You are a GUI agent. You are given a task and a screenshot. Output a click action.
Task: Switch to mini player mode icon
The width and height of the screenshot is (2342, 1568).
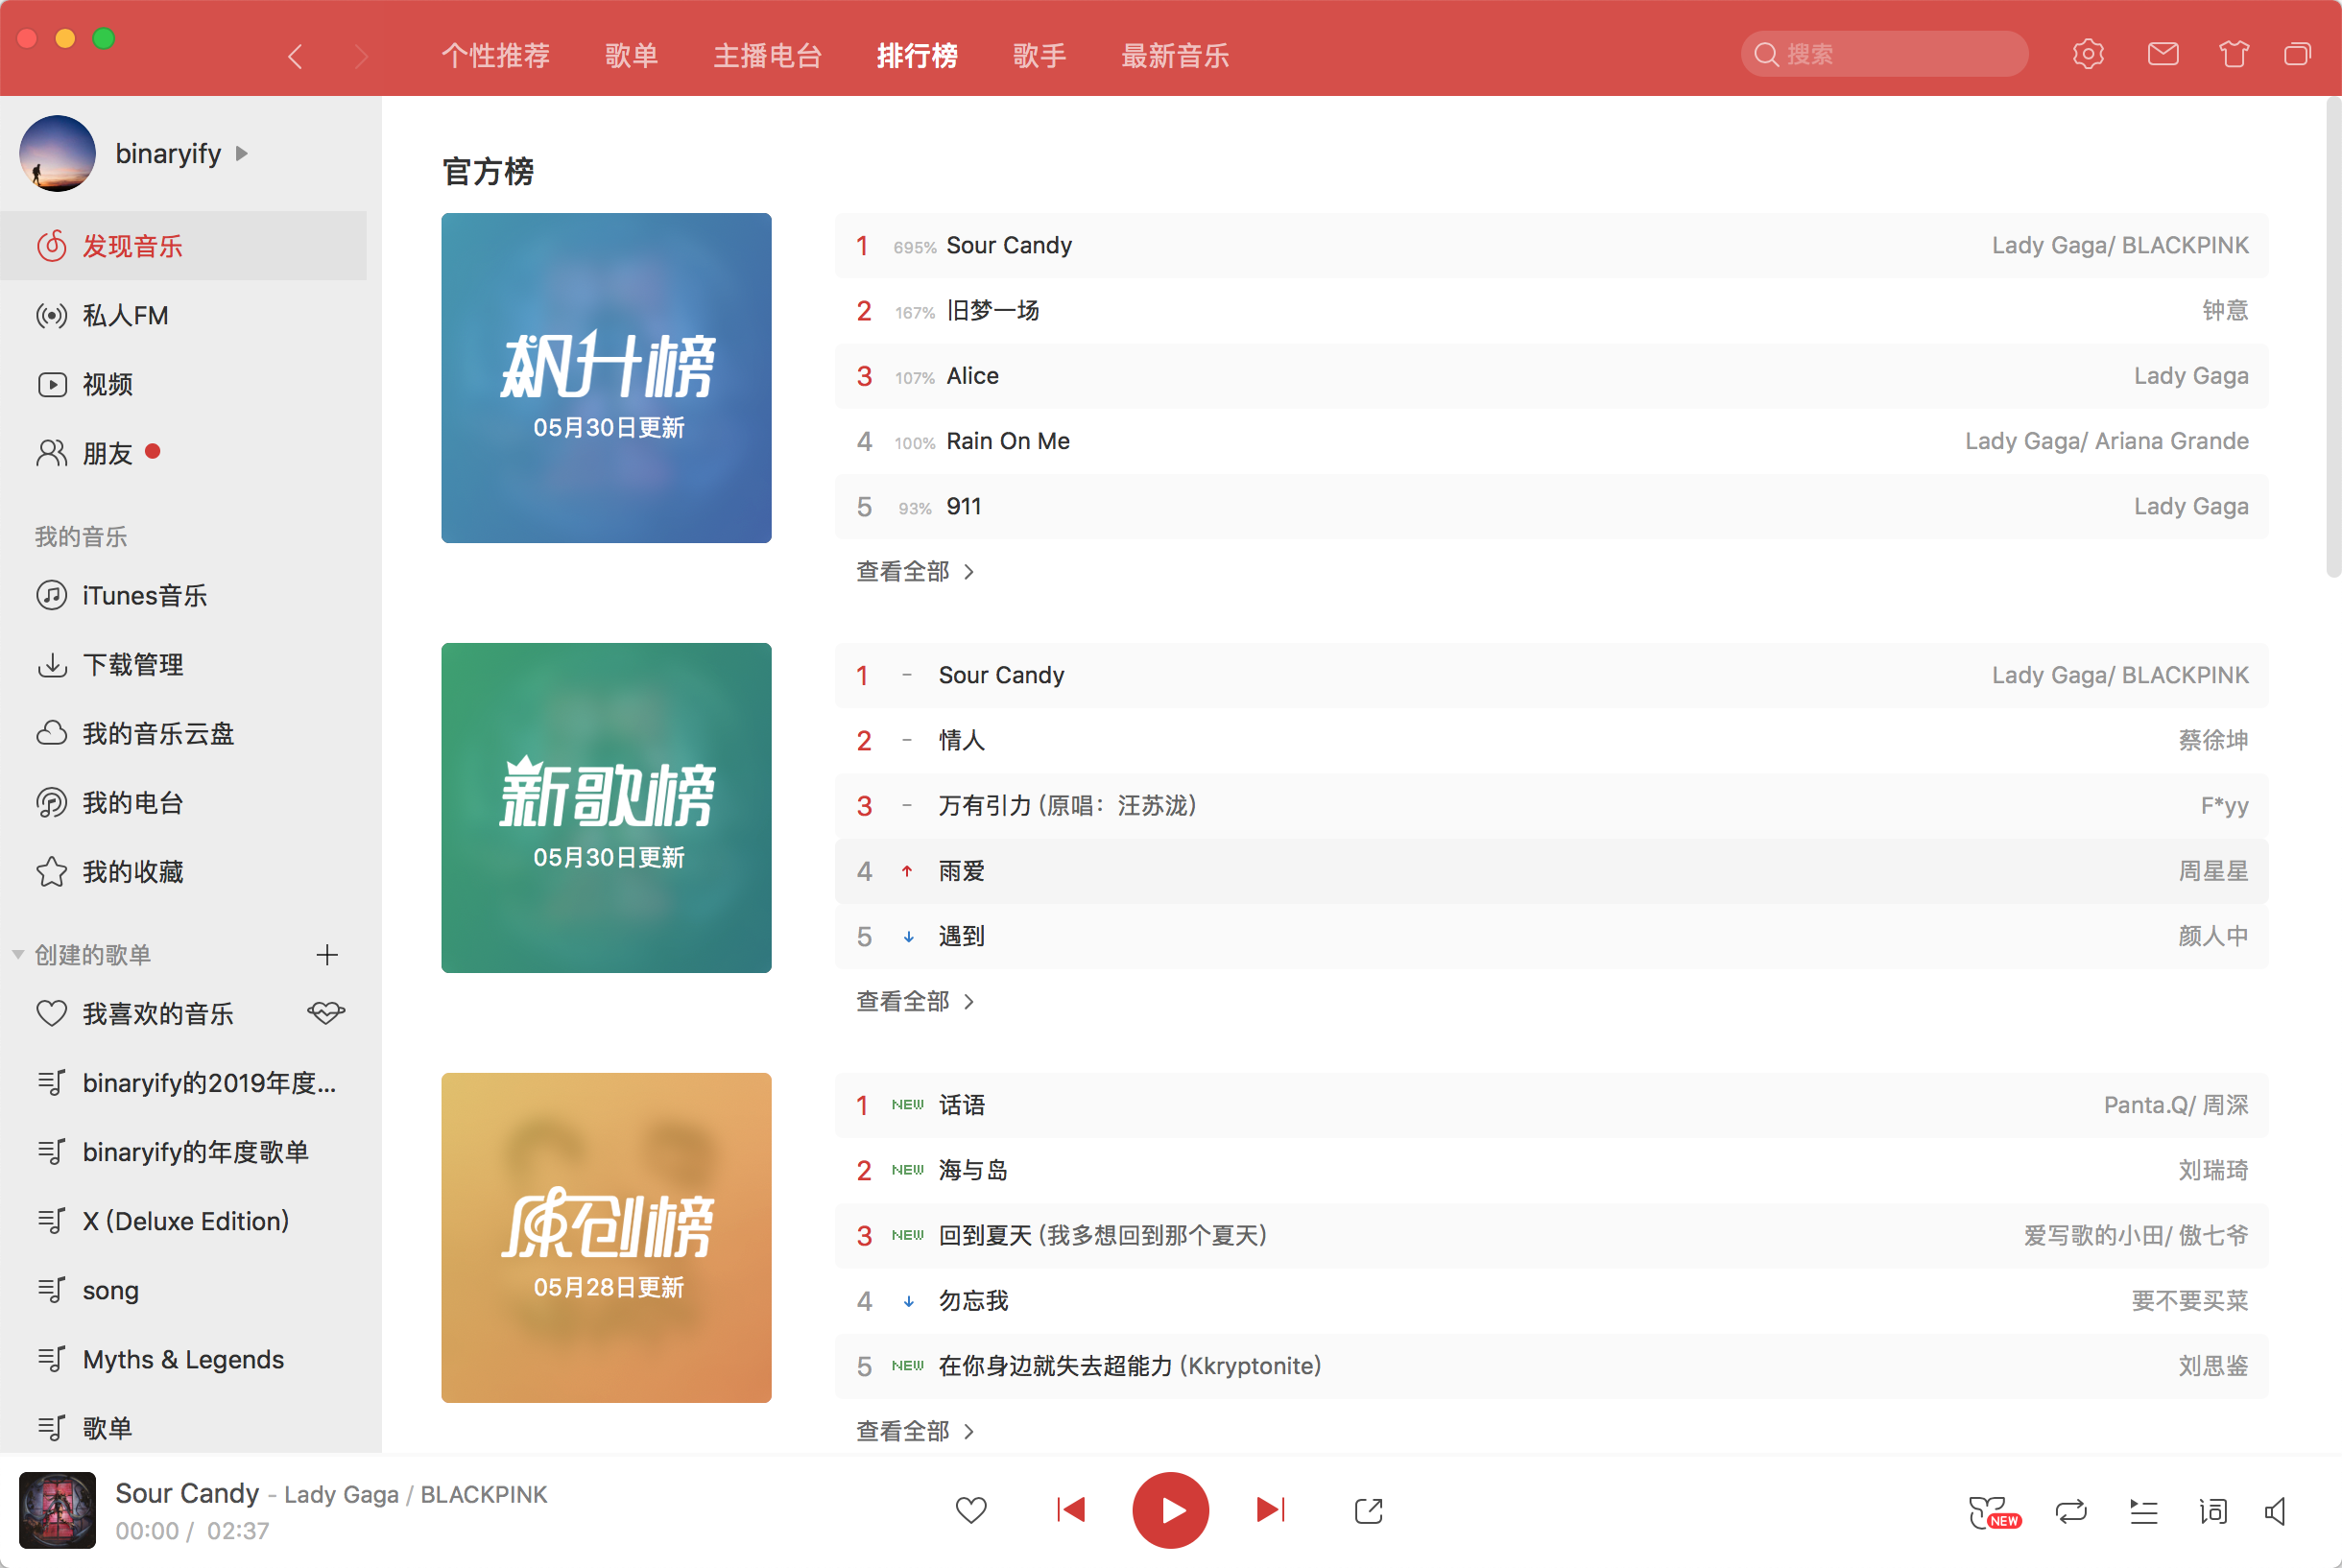click(x=2297, y=54)
